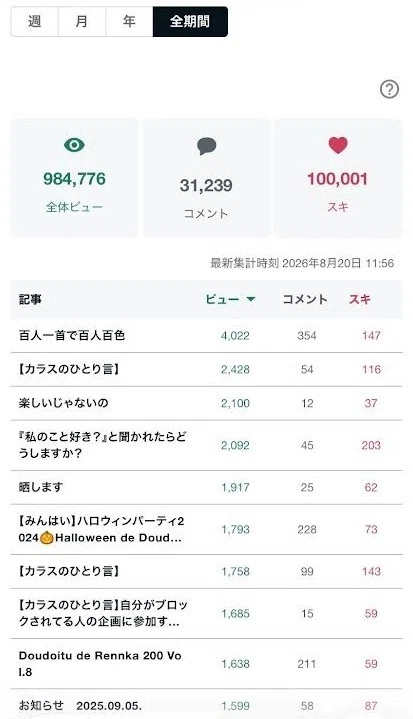Click the 984,776 全体ビュー card
Image resolution: width=413 pixels, height=719 pixels.
(x=74, y=178)
